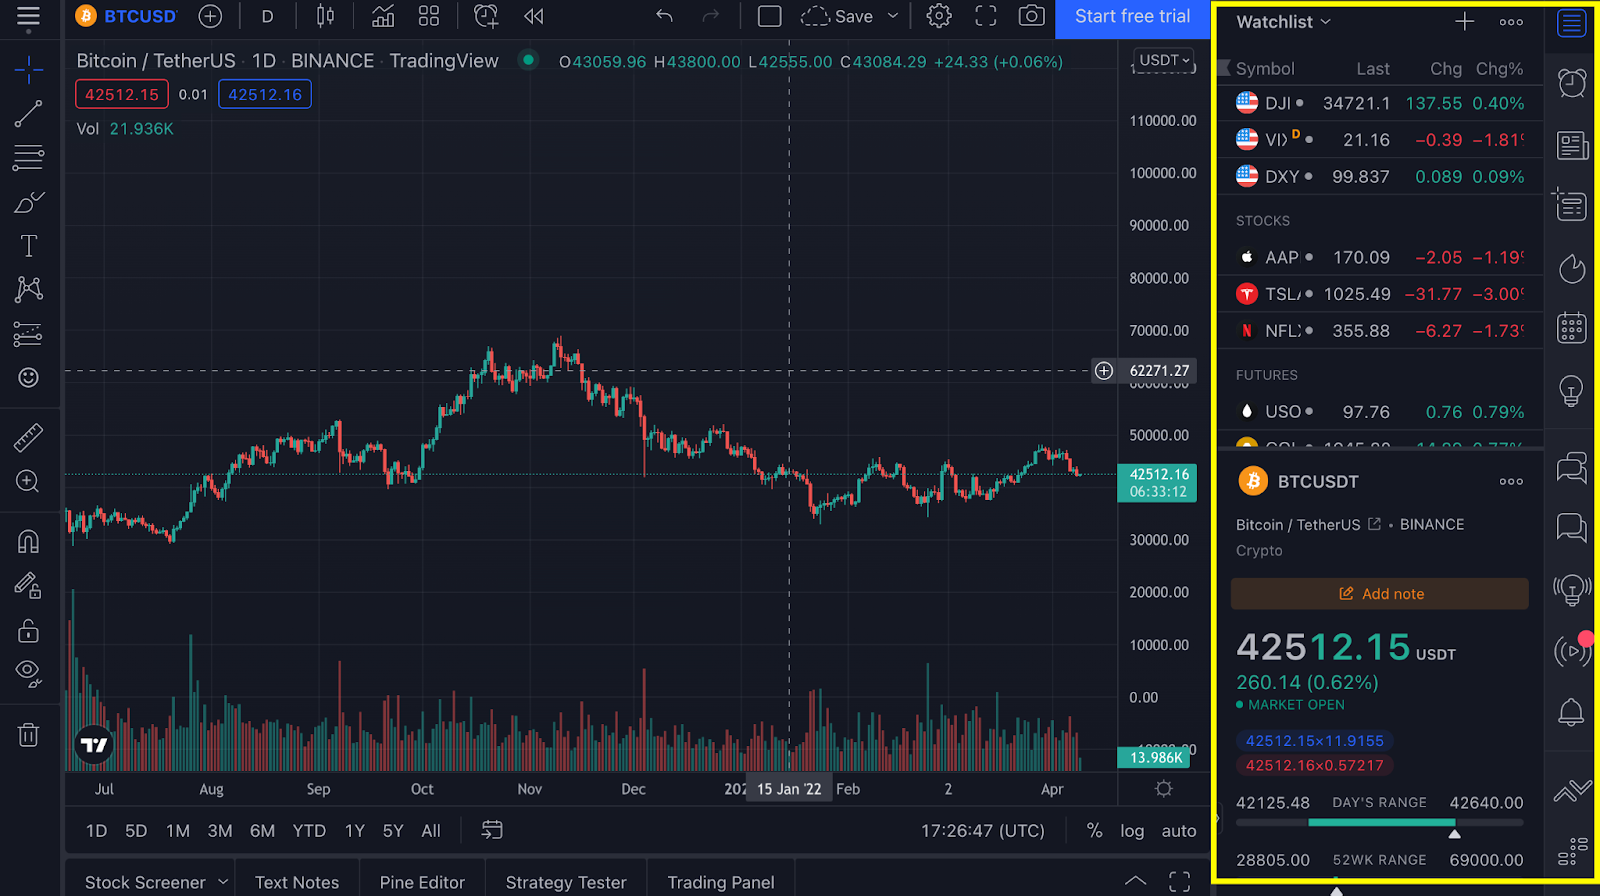1600x896 pixels.
Task: Select the trend line drawing tool
Action: point(28,113)
